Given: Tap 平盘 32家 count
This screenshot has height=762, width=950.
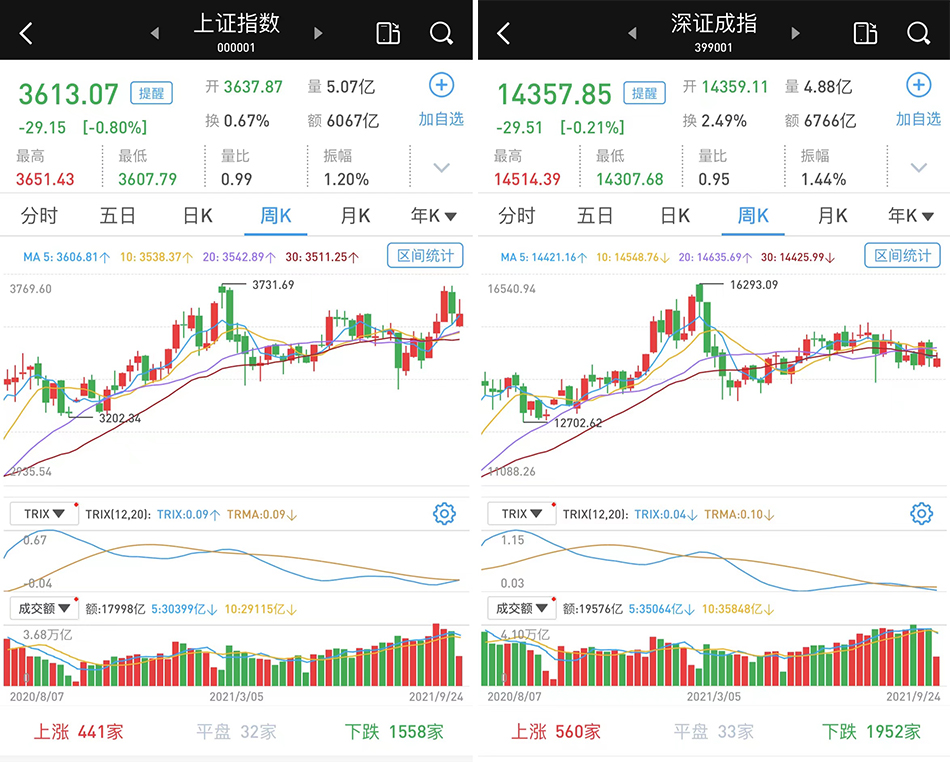Looking at the screenshot, I should click(236, 732).
